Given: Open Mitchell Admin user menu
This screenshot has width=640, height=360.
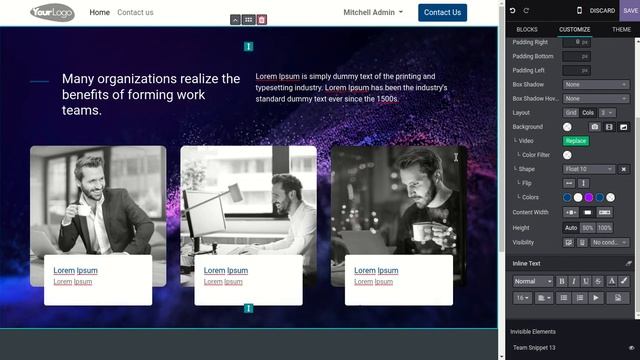Looking at the screenshot, I should click(x=373, y=12).
